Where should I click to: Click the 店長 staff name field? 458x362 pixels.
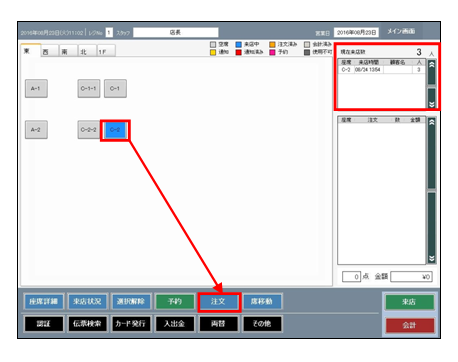(x=176, y=32)
